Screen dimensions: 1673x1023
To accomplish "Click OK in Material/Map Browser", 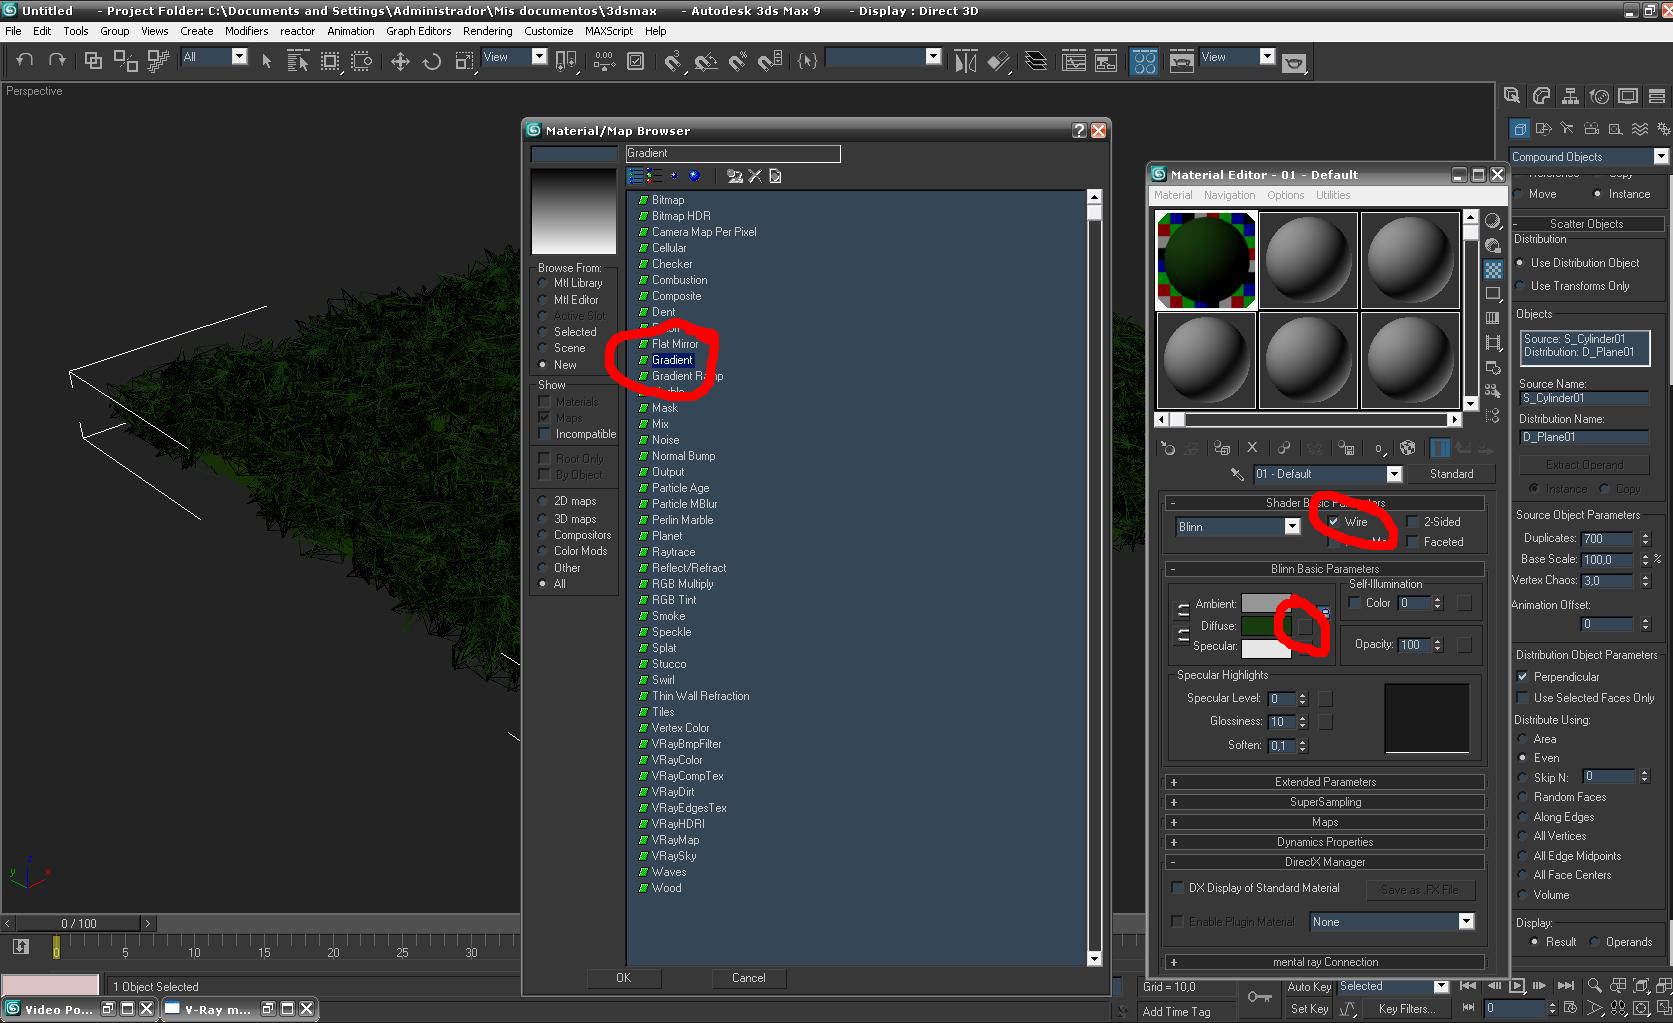I will [x=623, y=978].
